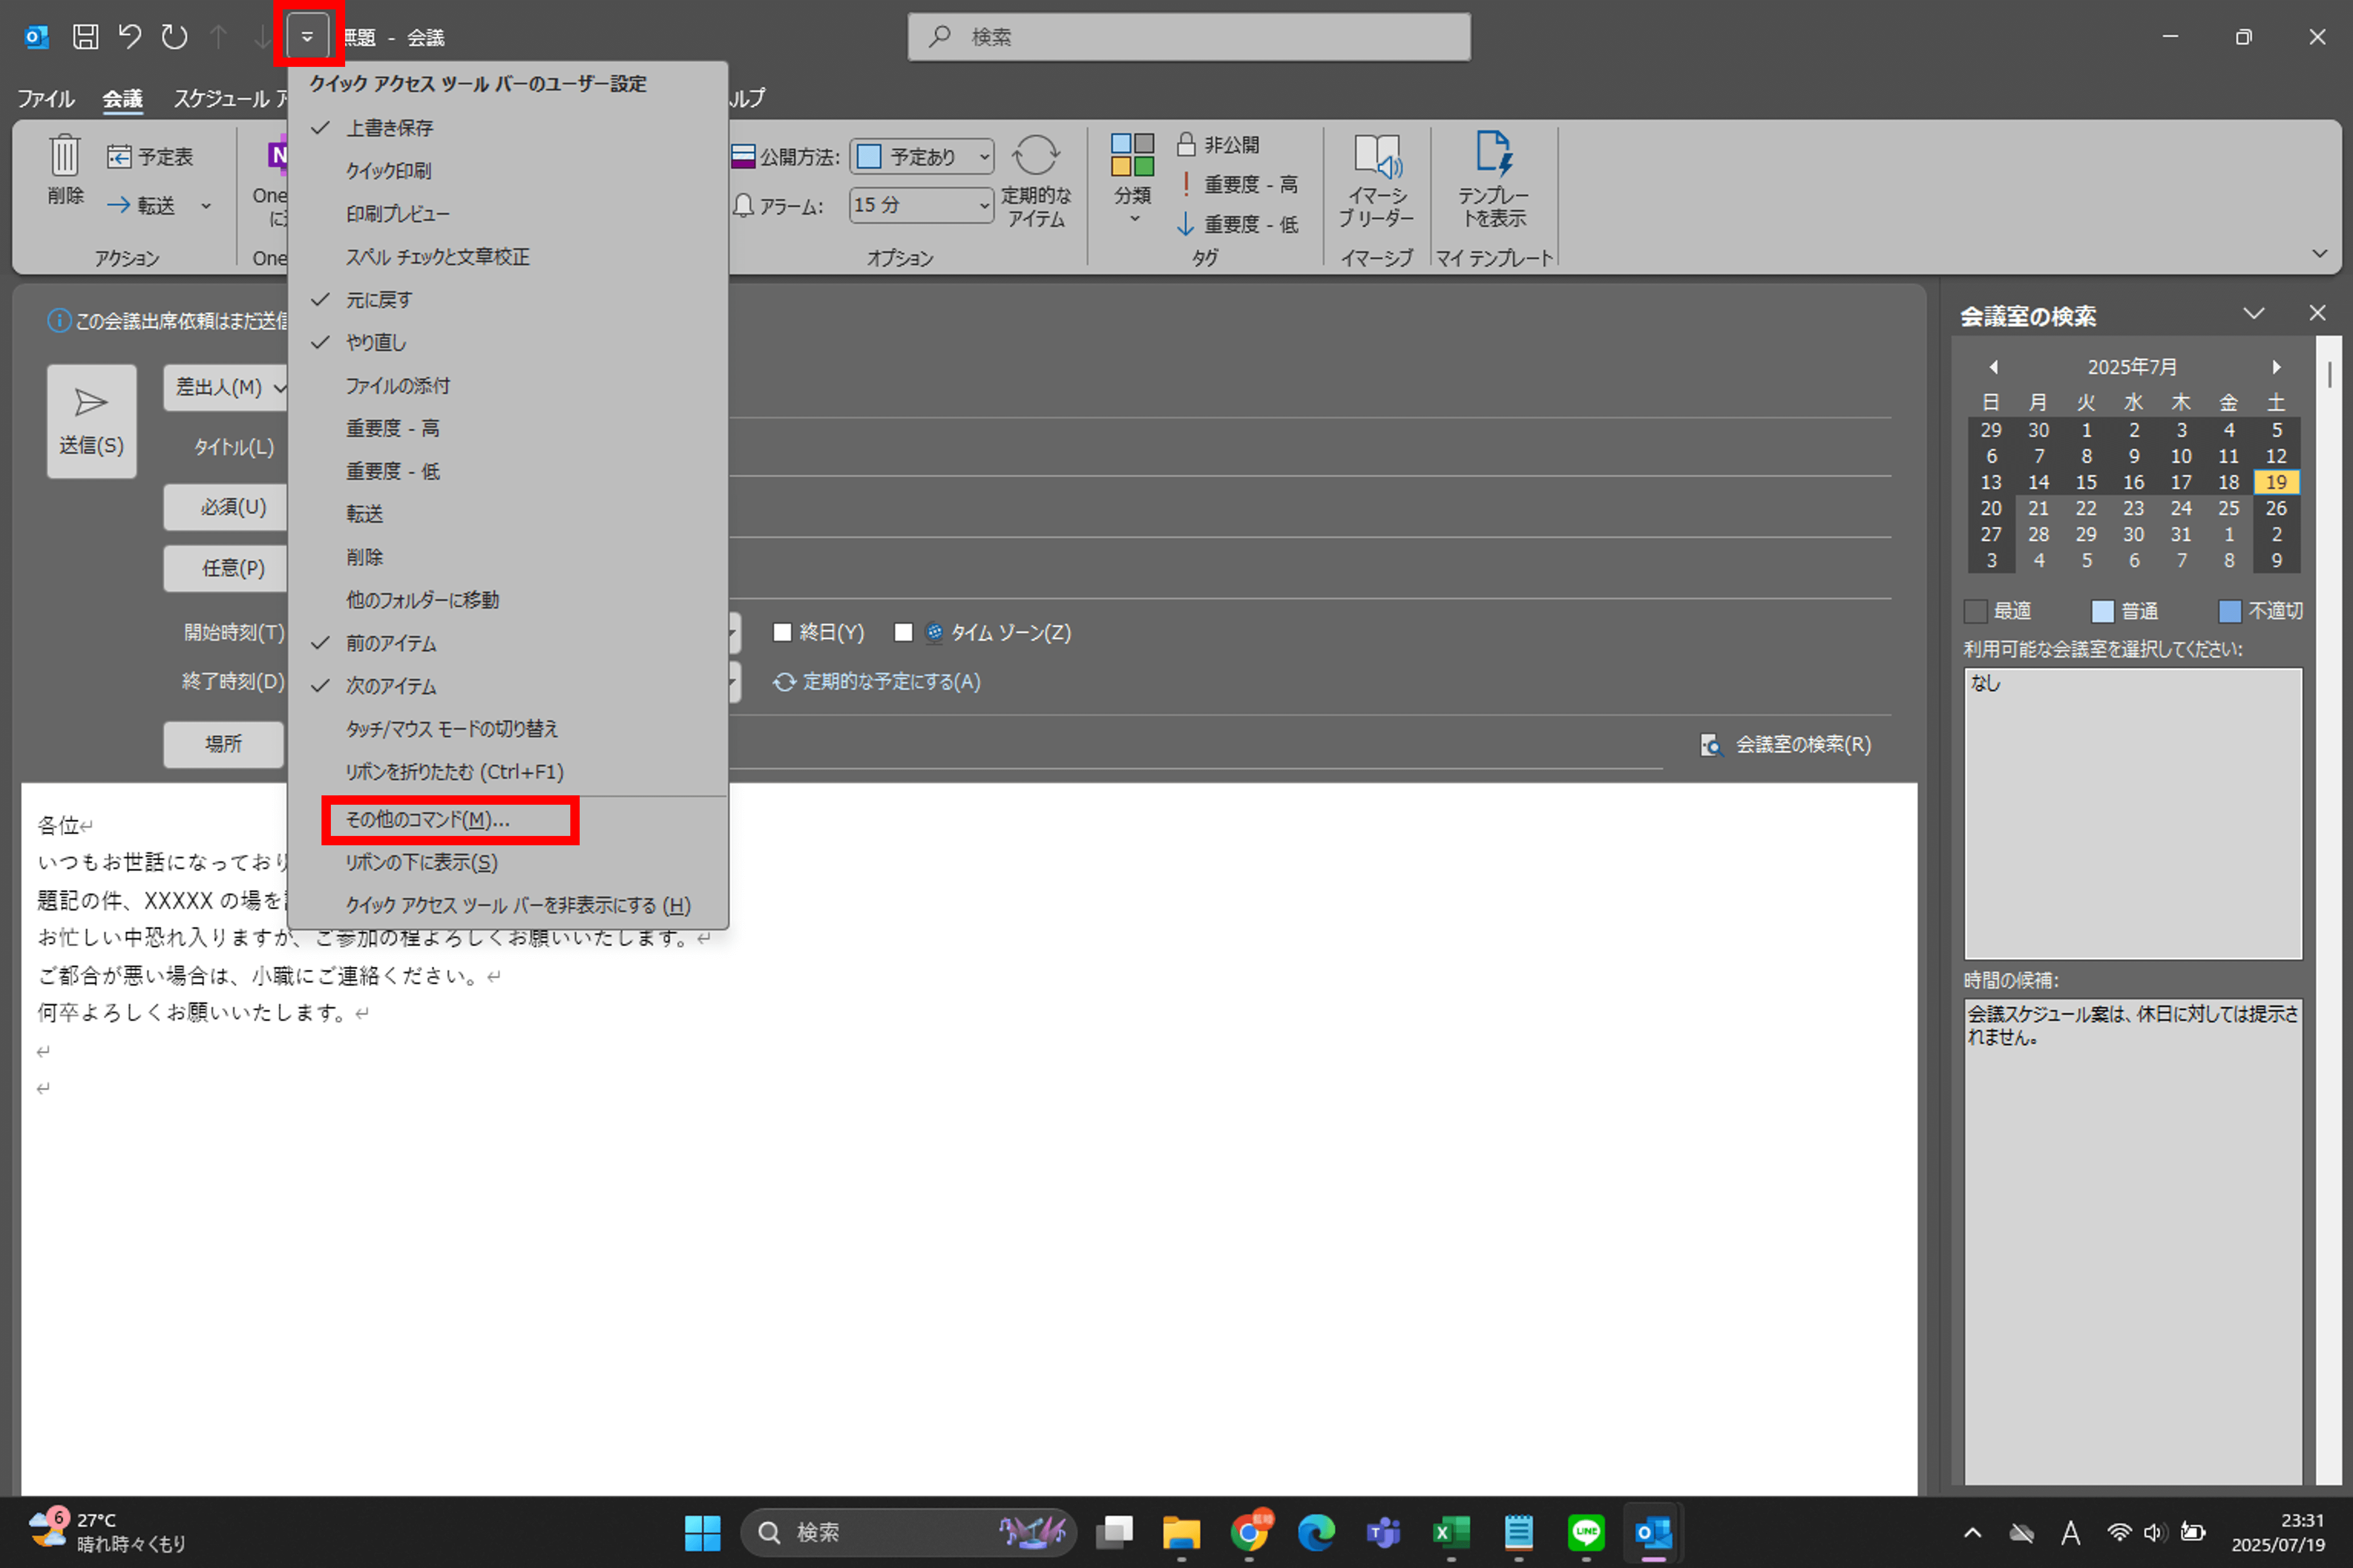Click the Undo arrow icon
The image size is (2353, 1568).
[x=130, y=37]
